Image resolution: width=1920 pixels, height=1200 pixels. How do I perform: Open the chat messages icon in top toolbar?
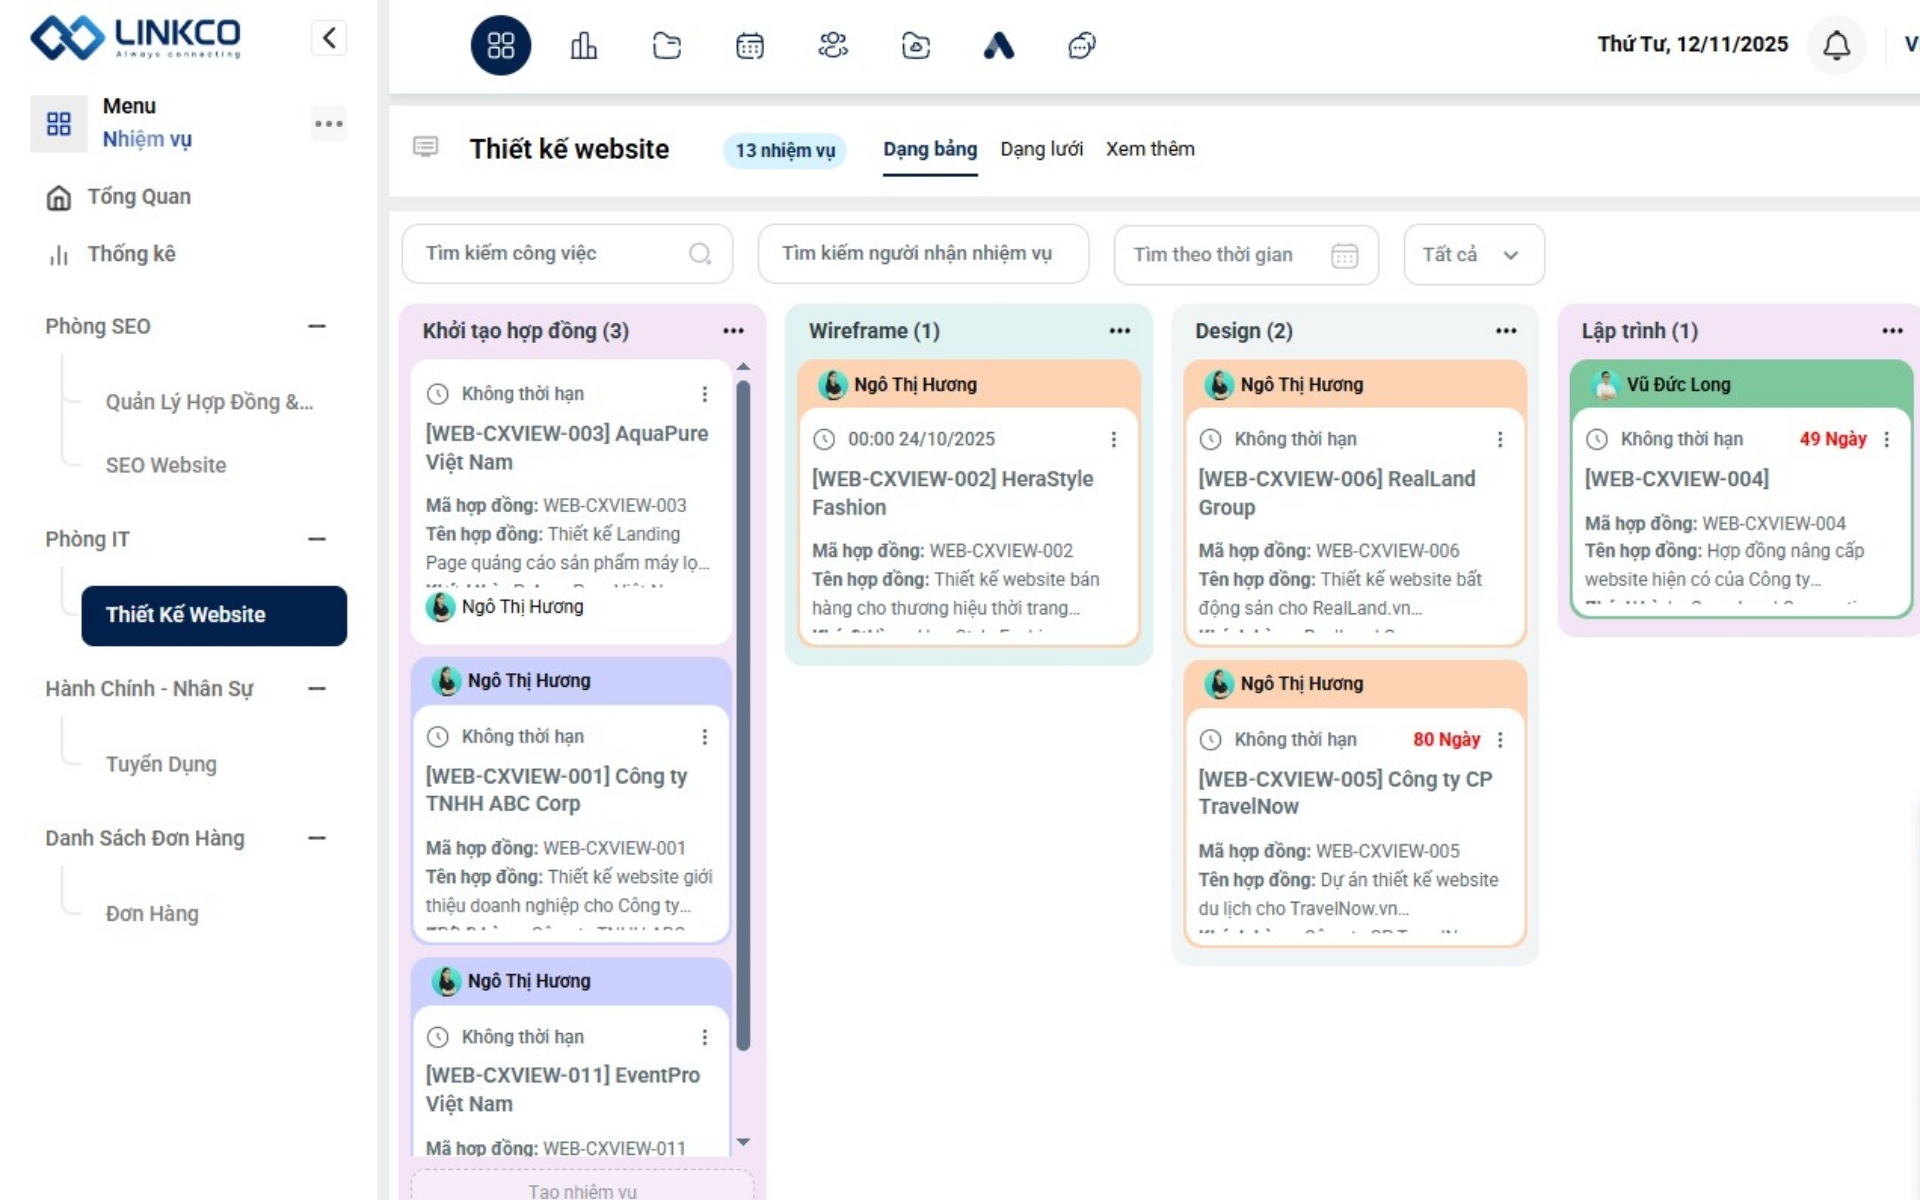click(x=1081, y=45)
